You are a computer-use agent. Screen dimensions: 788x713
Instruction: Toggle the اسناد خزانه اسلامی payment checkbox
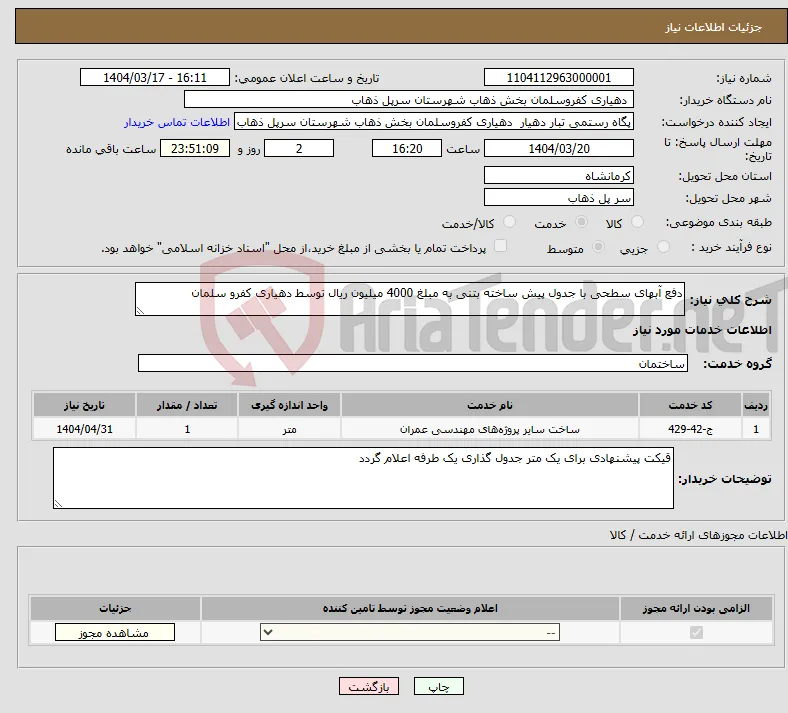(501, 246)
